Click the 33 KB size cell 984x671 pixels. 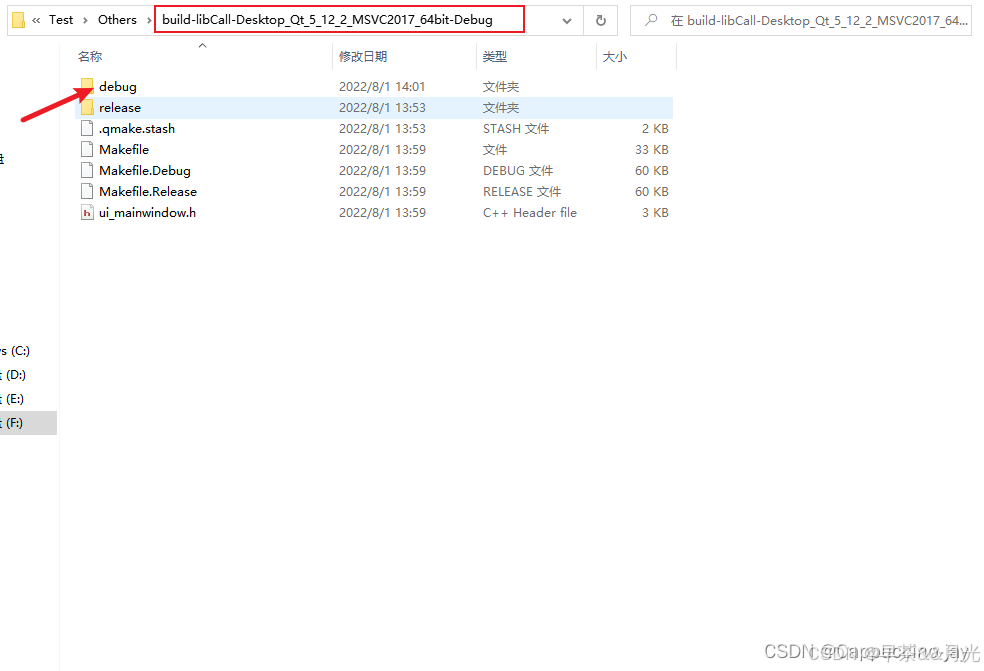pos(652,149)
